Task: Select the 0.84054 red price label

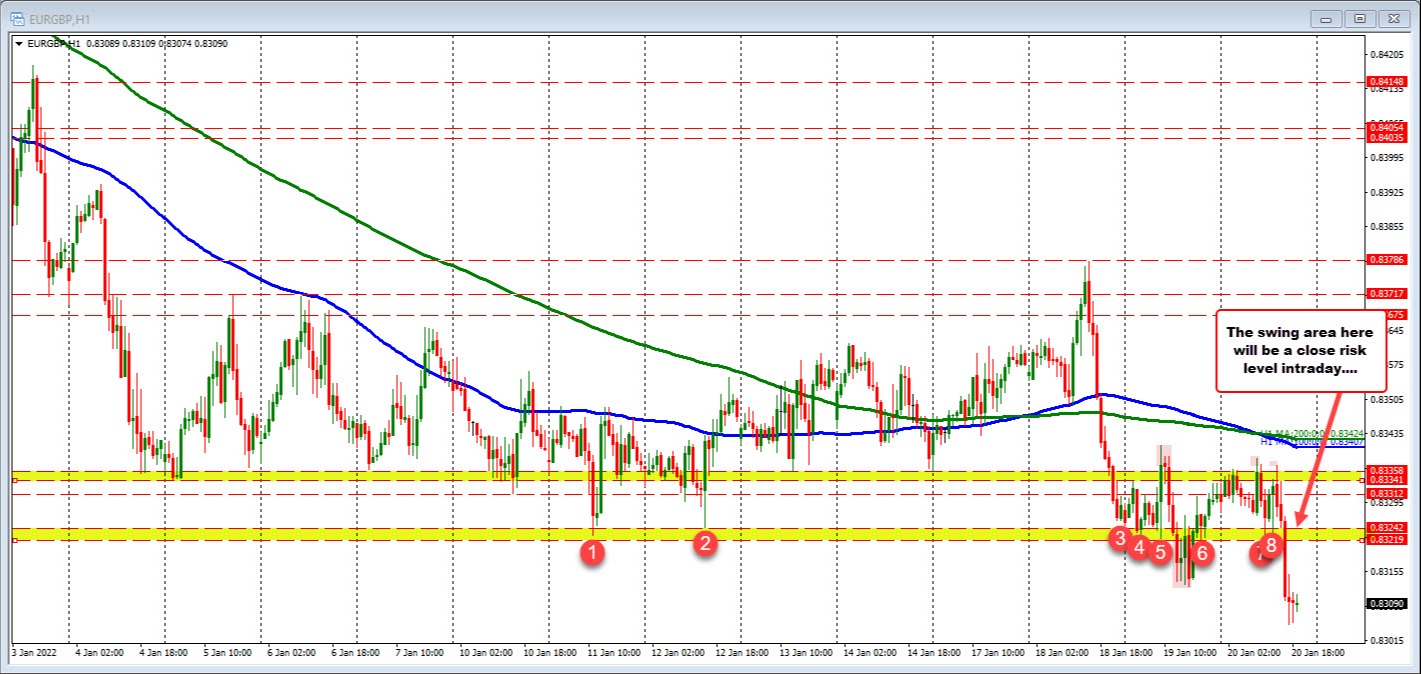Action: 1388,128
